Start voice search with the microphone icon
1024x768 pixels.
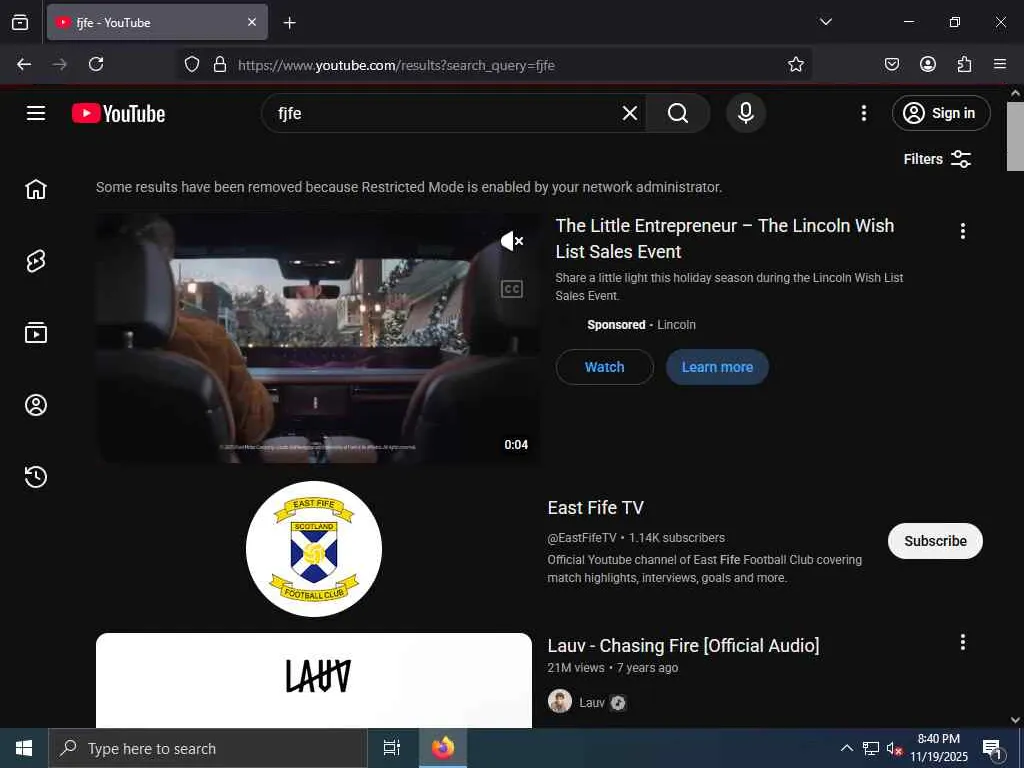pyautogui.click(x=746, y=114)
